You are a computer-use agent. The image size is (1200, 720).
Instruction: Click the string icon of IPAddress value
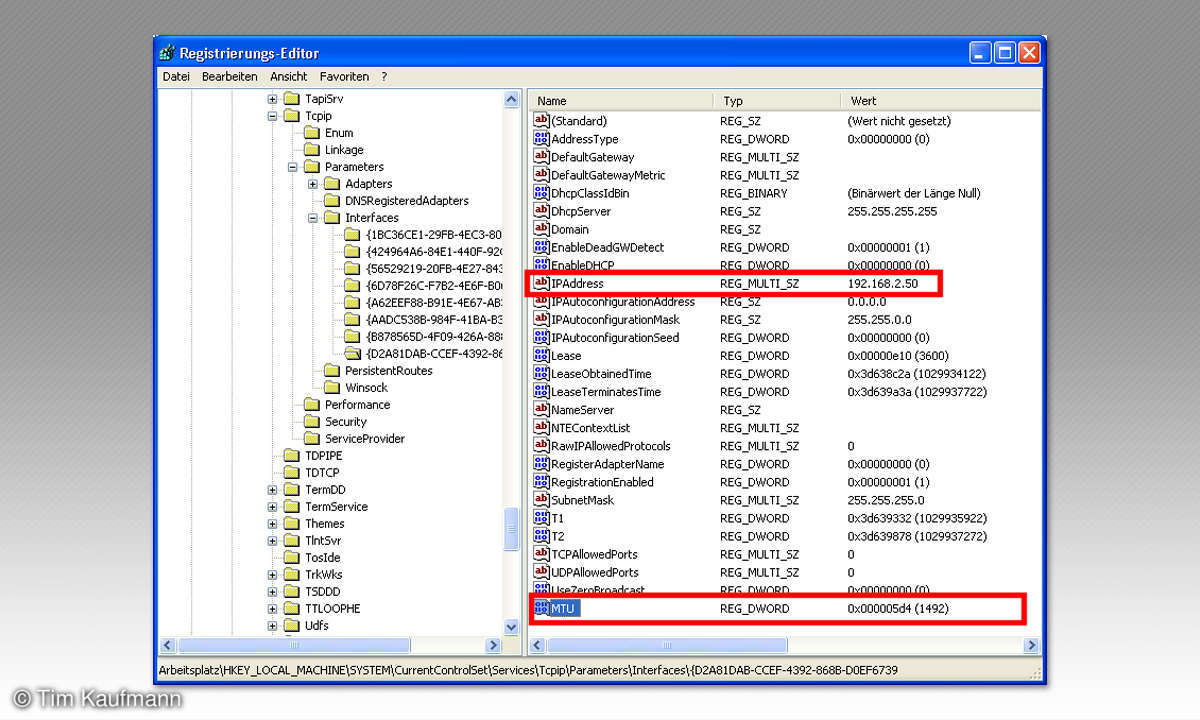point(542,284)
